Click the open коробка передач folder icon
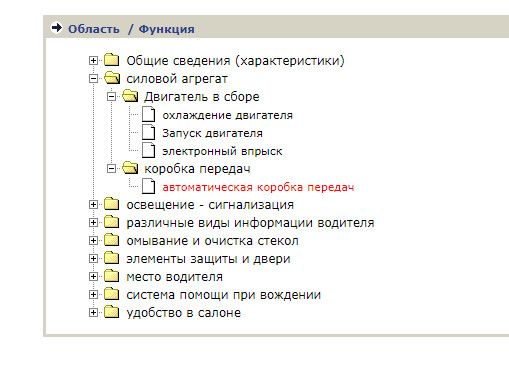 tap(130, 168)
